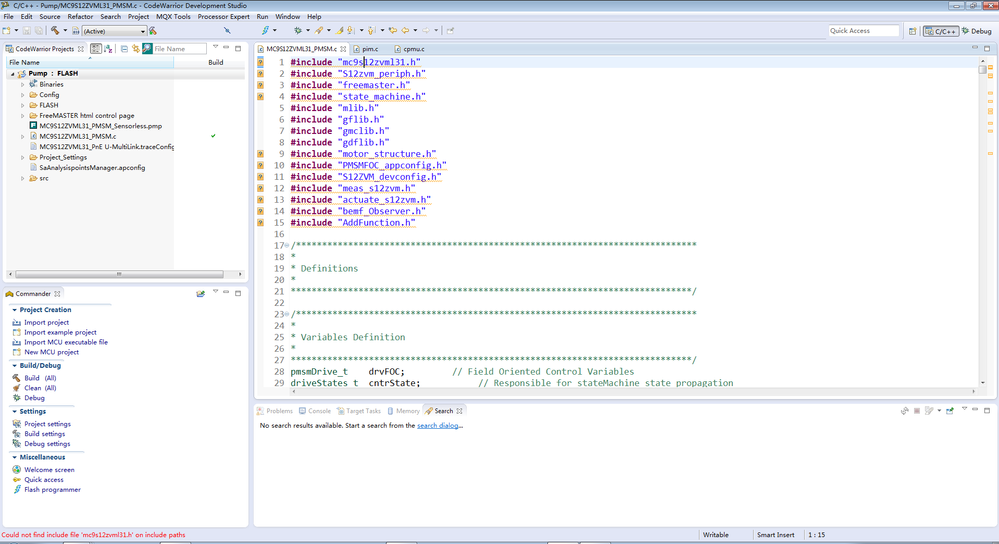Switch to the Memory tab
This screenshot has height=544, width=999.
coord(403,411)
